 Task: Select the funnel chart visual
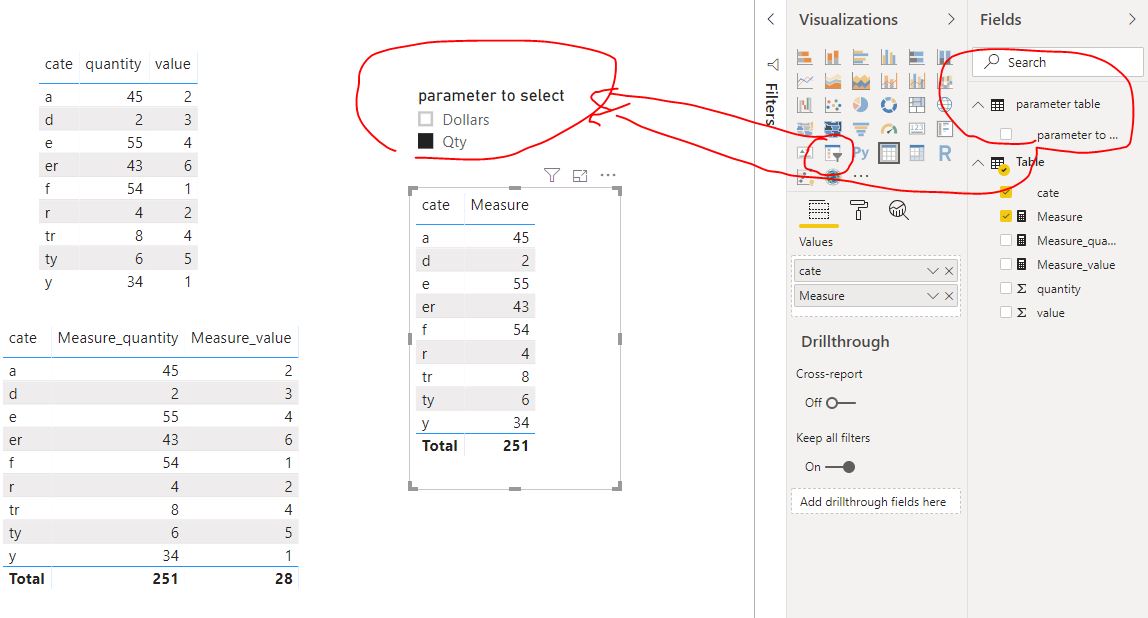pos(860,130)
